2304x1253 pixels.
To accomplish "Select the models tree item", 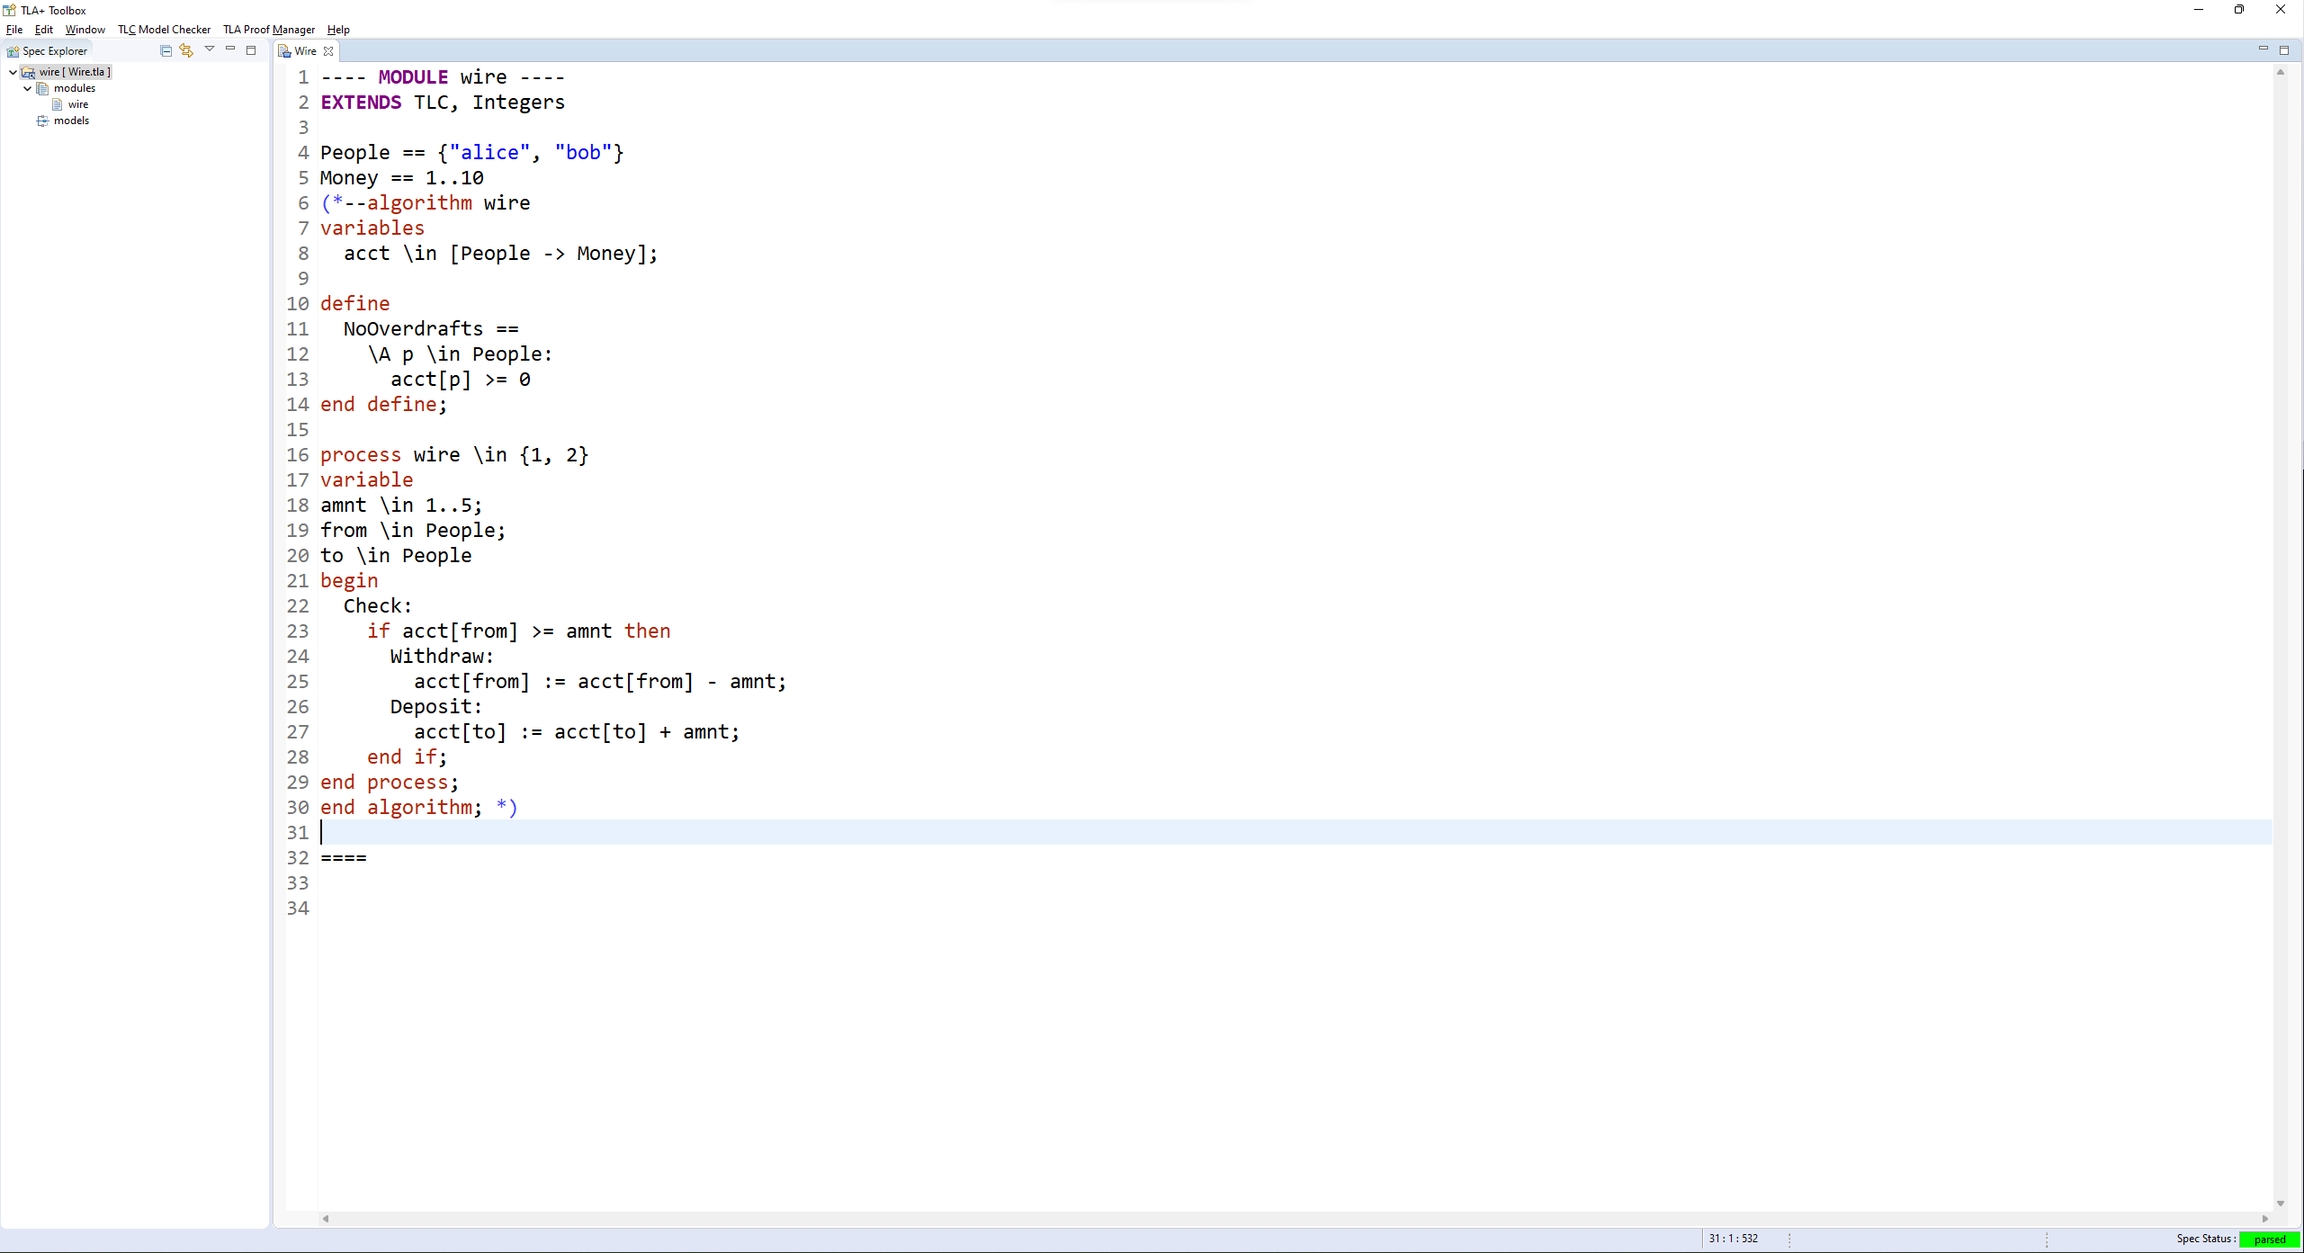I will coord(72,121).
